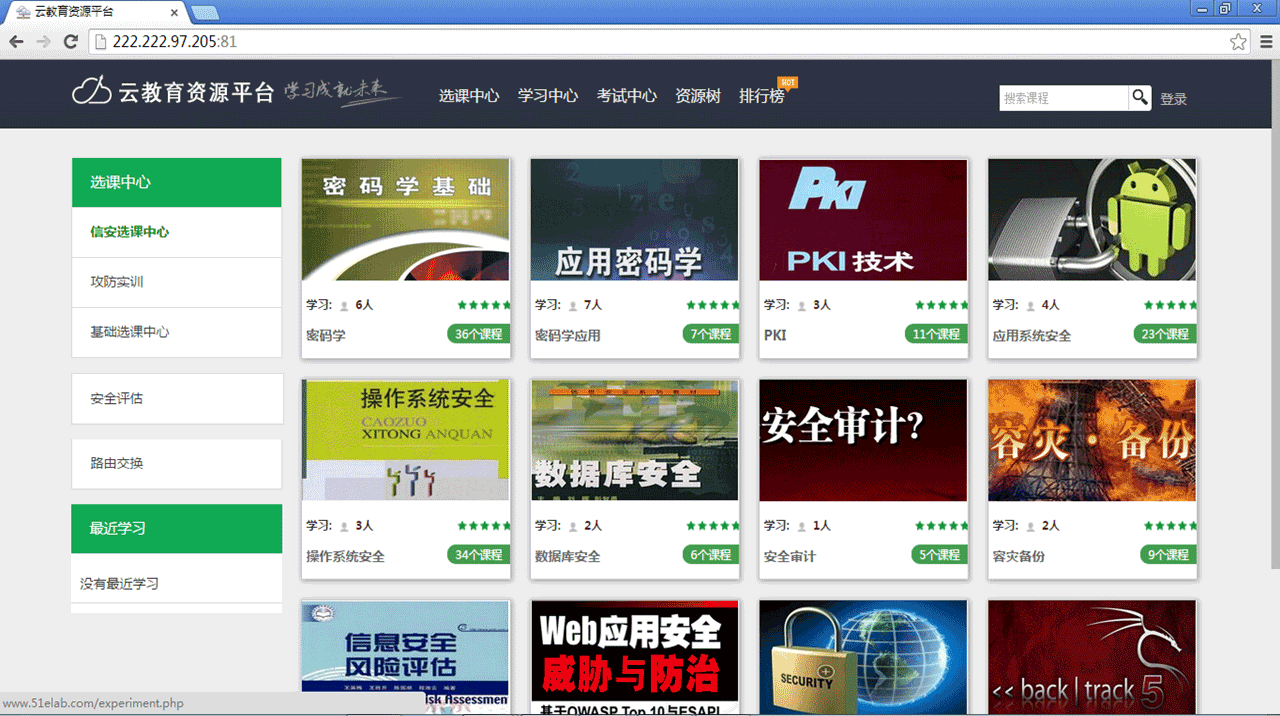Click the PKI course title text
1280x716 pixels.
775,336
